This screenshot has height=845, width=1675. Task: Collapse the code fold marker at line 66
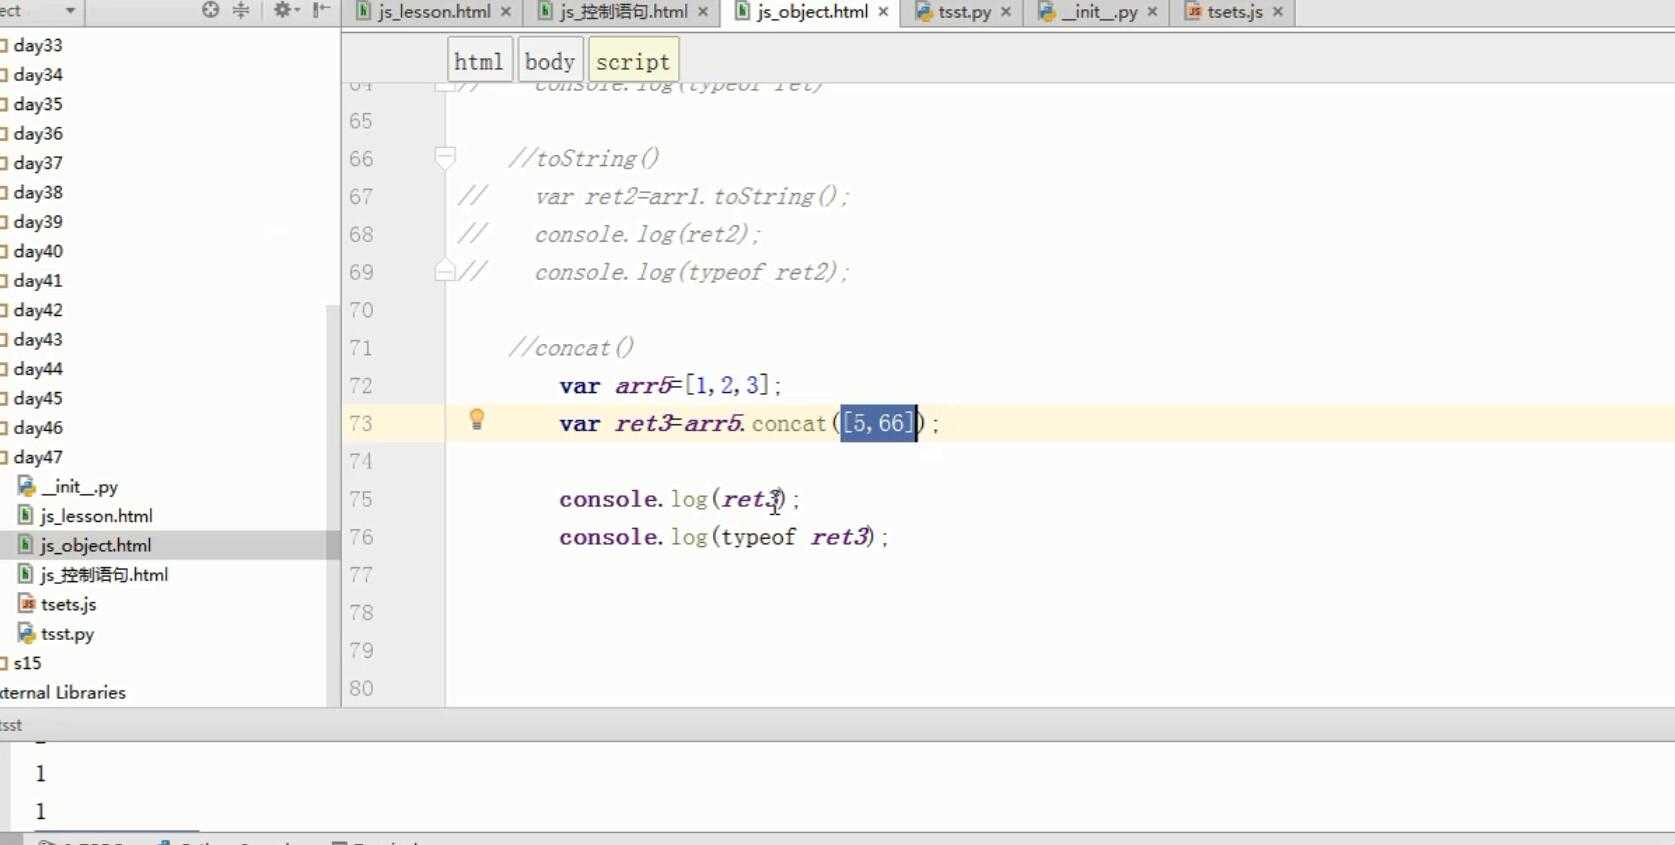(x=445, y=157)
